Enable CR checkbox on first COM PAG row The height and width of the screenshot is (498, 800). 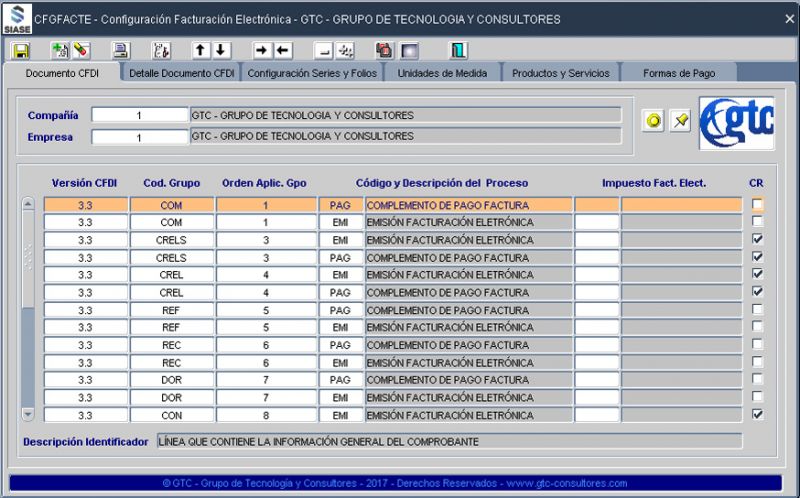757,205
